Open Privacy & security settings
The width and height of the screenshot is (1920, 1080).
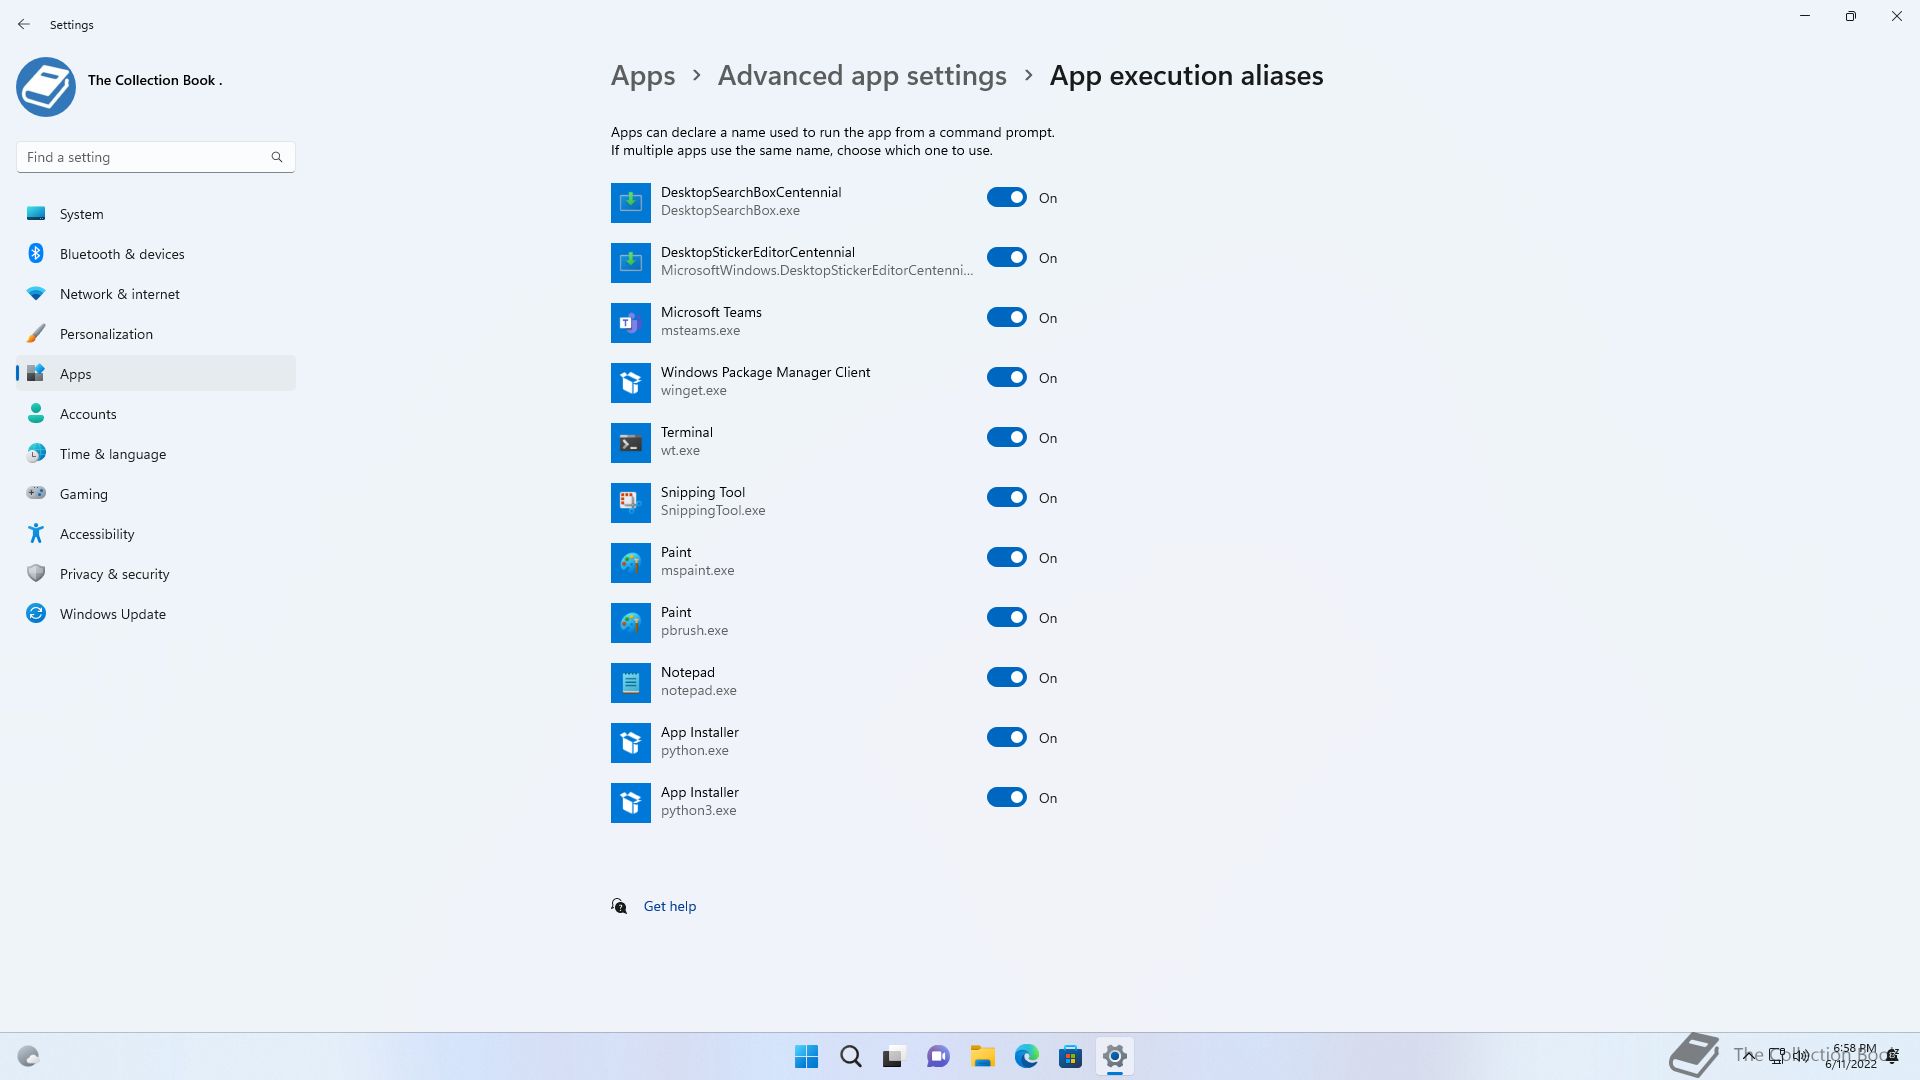(x=114, y=574)
